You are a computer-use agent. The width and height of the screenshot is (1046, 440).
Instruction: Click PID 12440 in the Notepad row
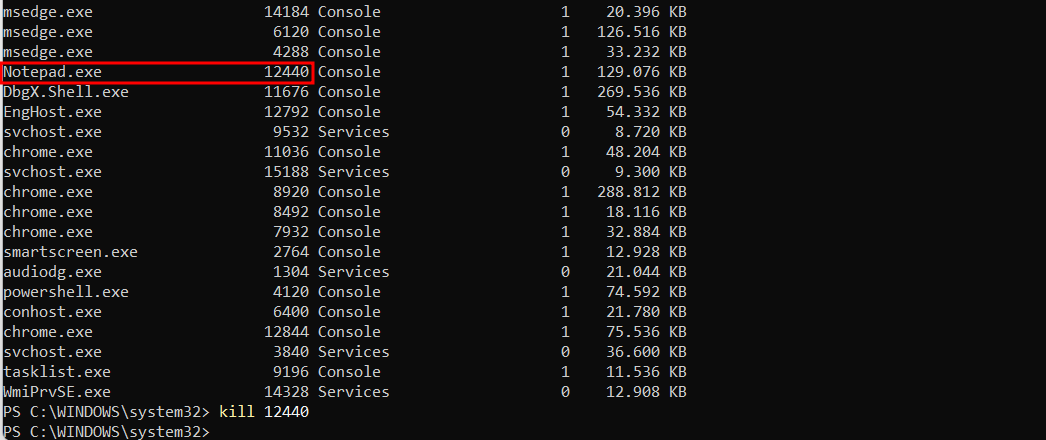click(286, 72)
